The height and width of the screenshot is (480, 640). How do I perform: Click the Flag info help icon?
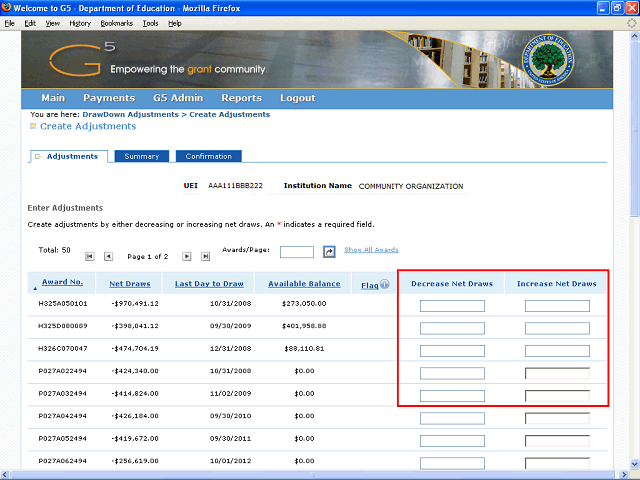coord(384,284)
